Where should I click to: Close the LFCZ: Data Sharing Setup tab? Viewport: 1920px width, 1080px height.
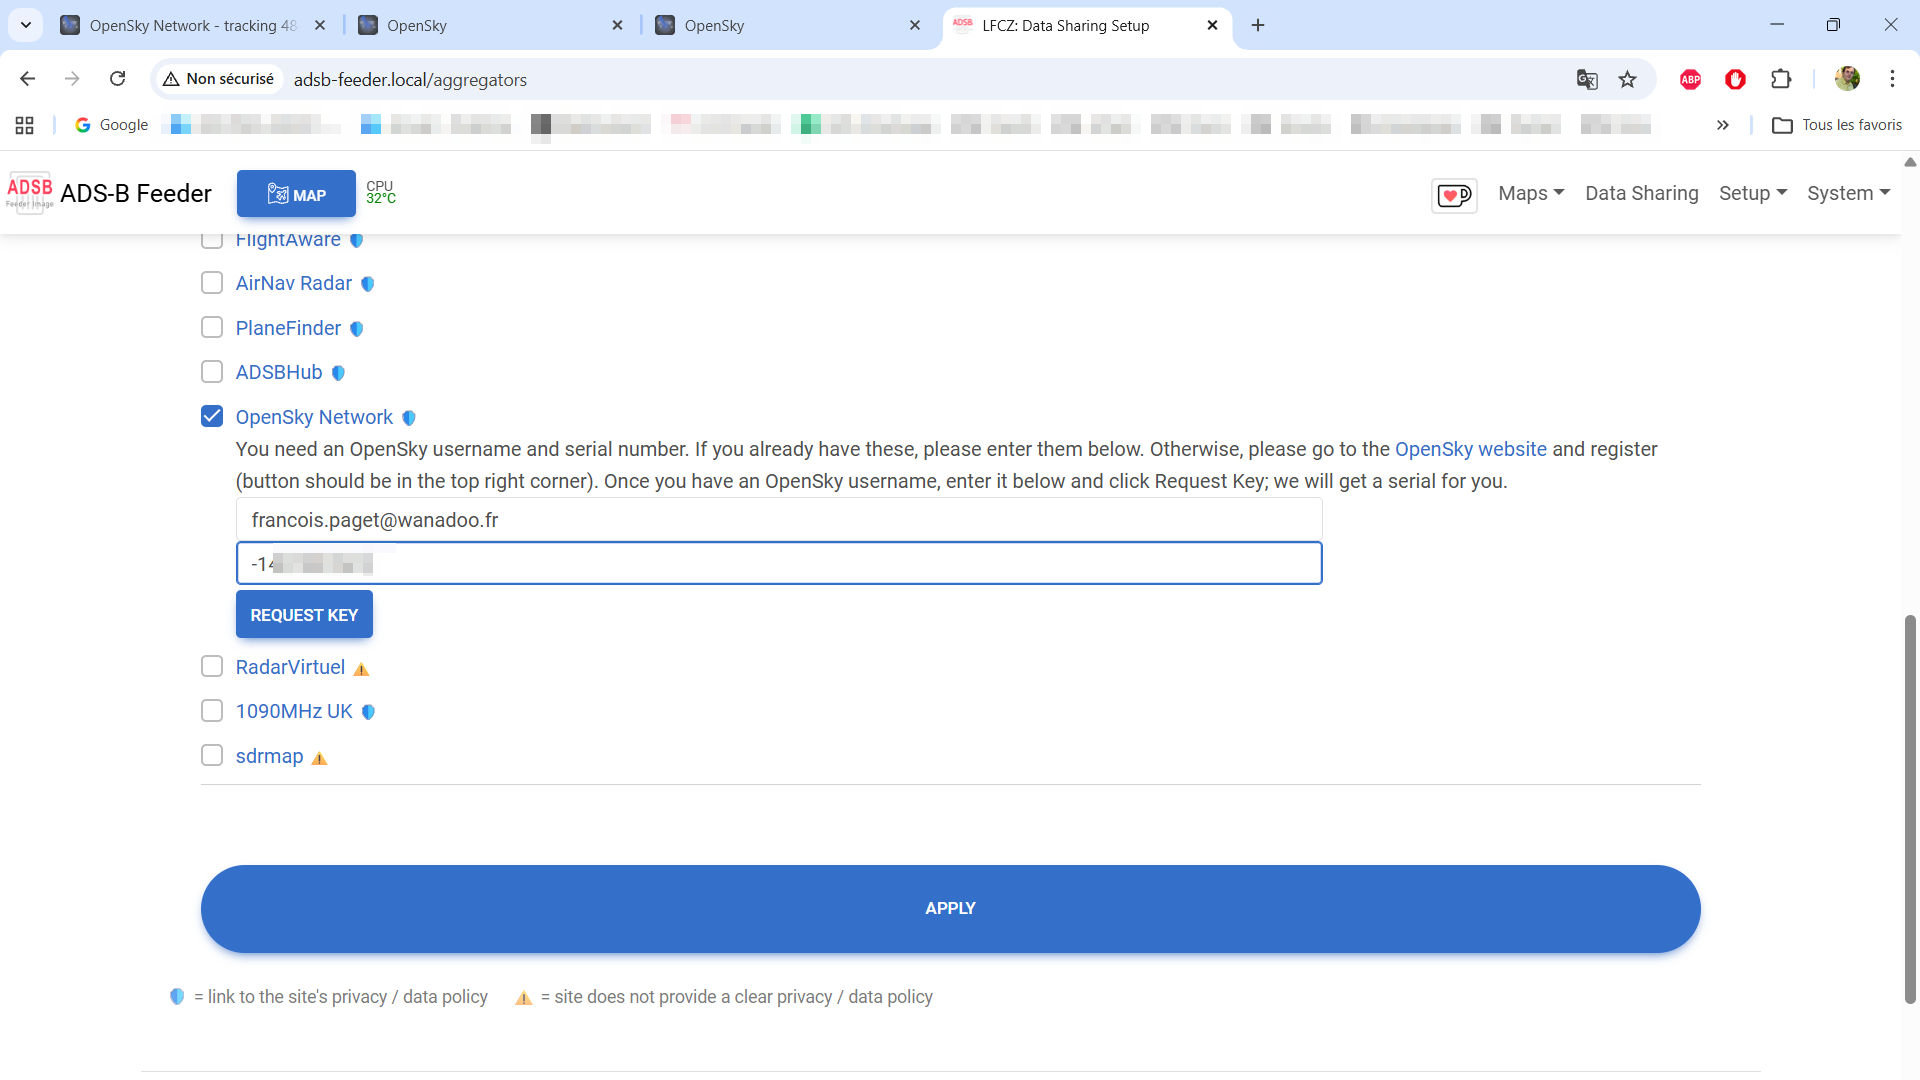click(x=1212, y=25)
